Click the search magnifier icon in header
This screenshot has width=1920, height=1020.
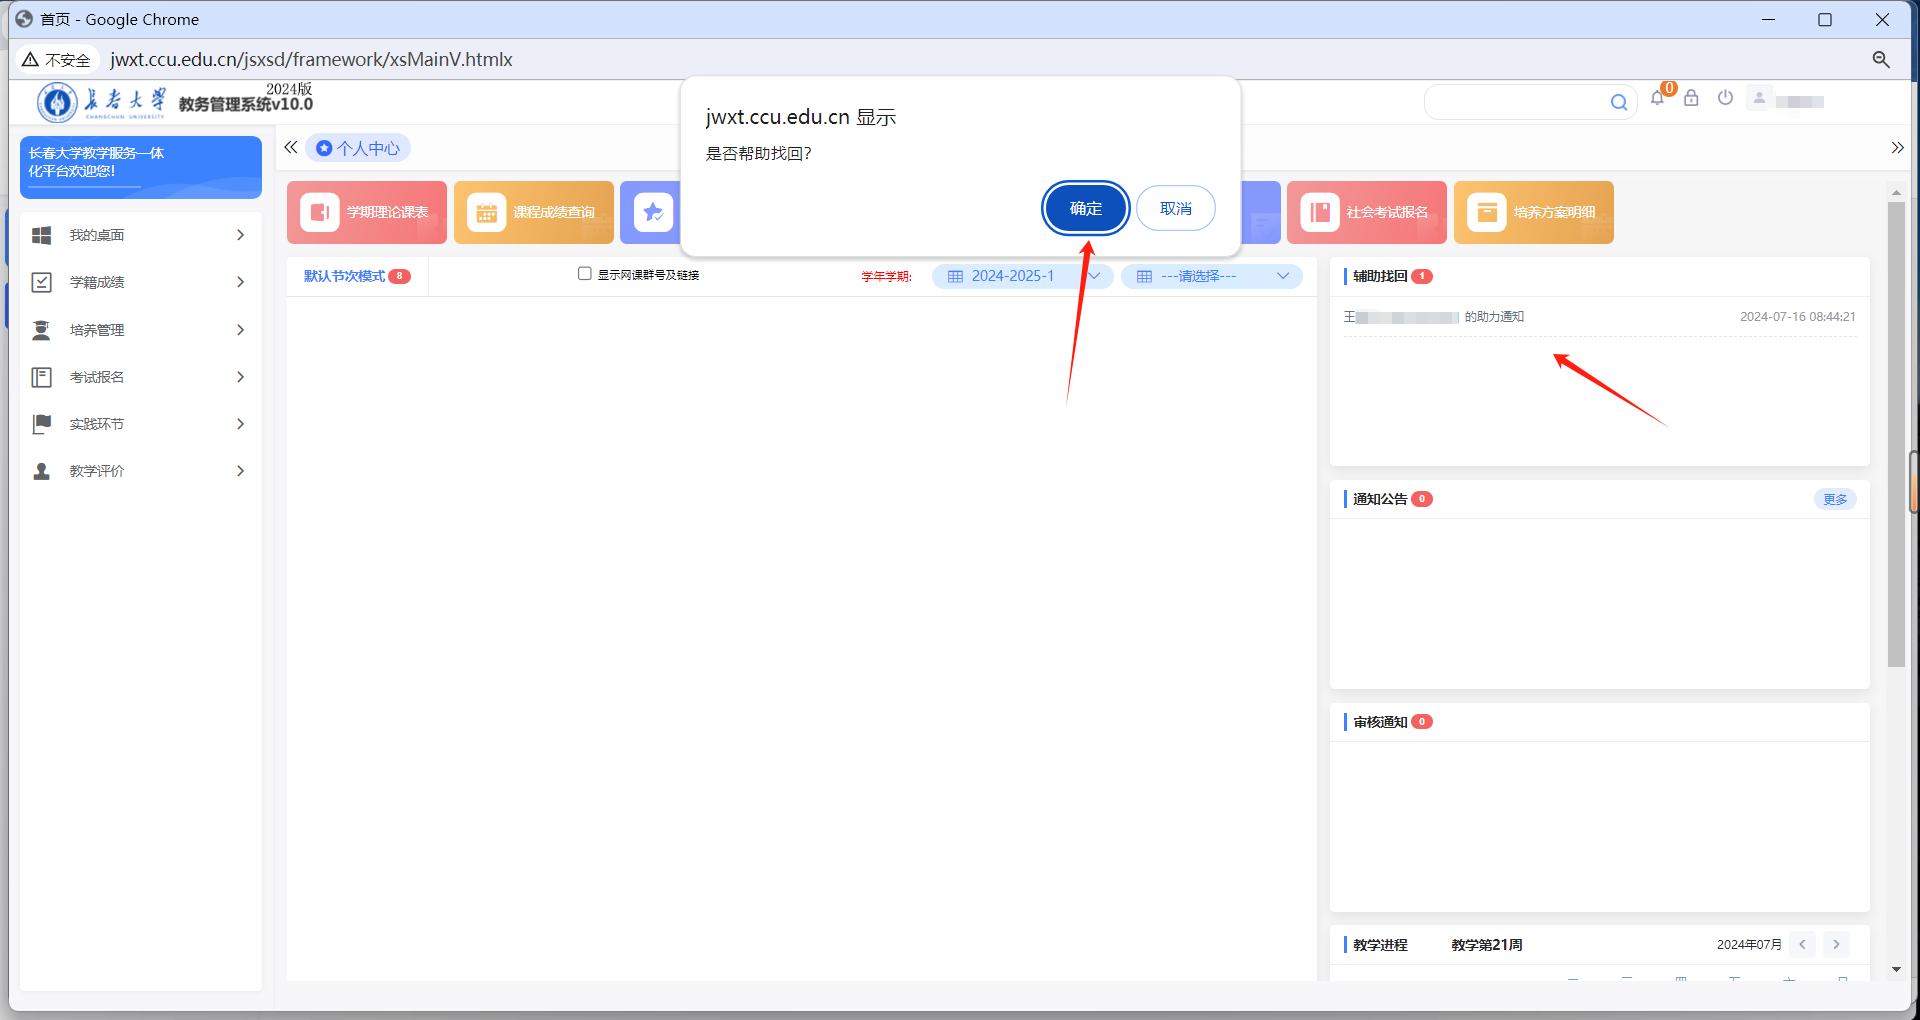[1618, 102]
